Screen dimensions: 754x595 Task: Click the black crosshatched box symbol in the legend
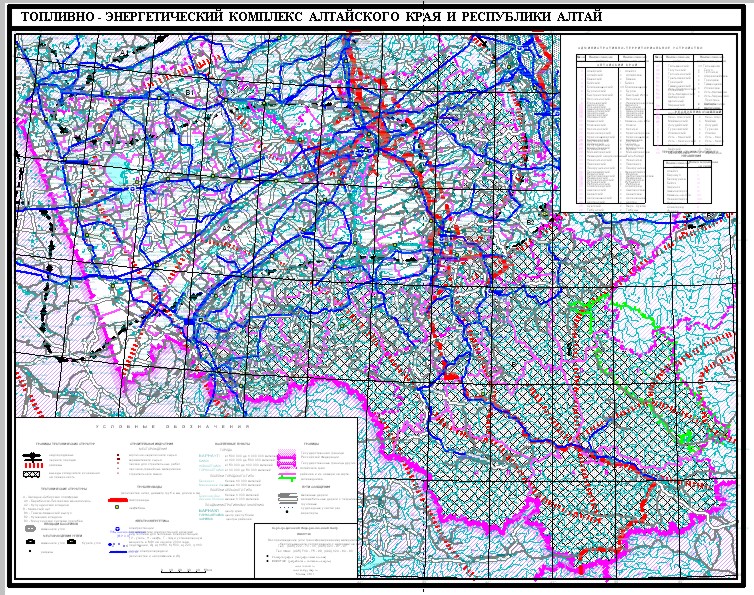click(x=32, y=474)
